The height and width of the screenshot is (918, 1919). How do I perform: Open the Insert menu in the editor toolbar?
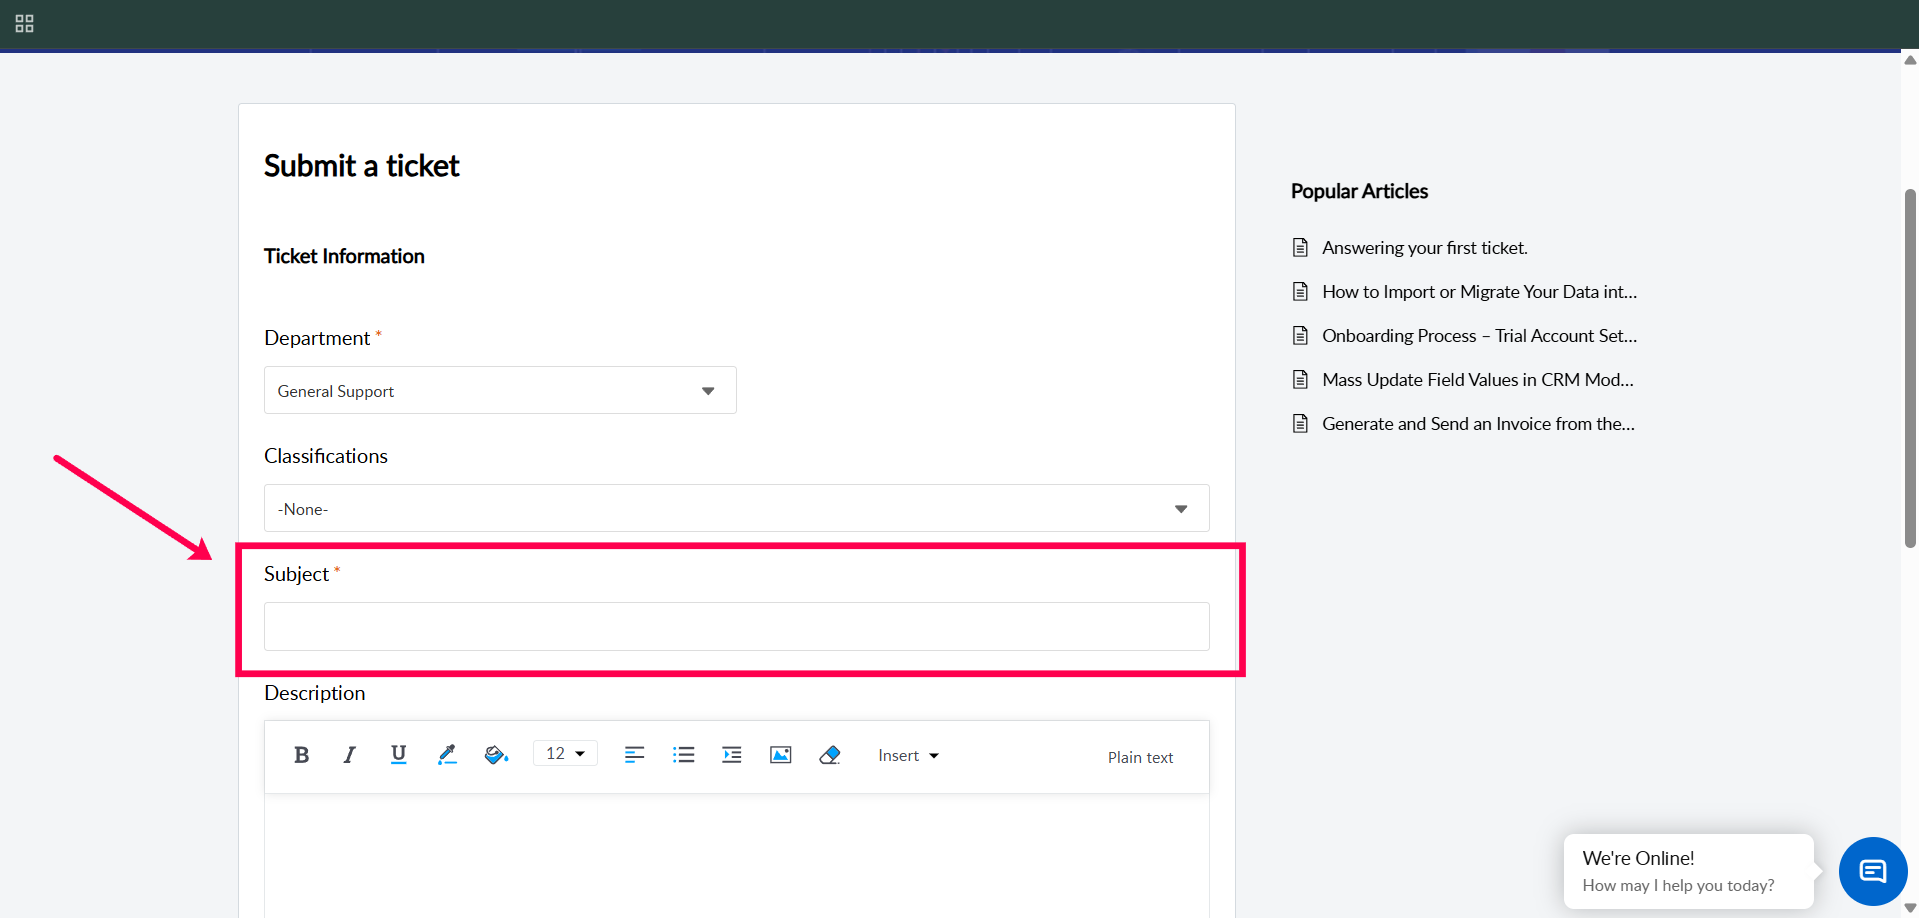click(x=908, y=756)
